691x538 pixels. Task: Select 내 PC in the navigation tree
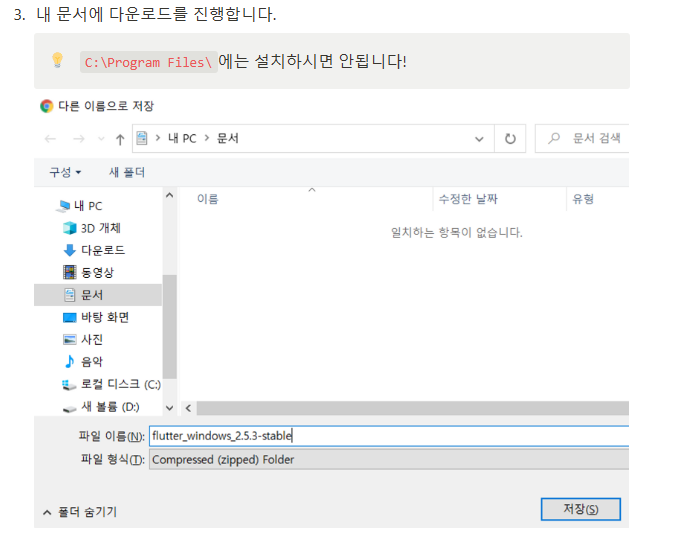coord(88,206)
